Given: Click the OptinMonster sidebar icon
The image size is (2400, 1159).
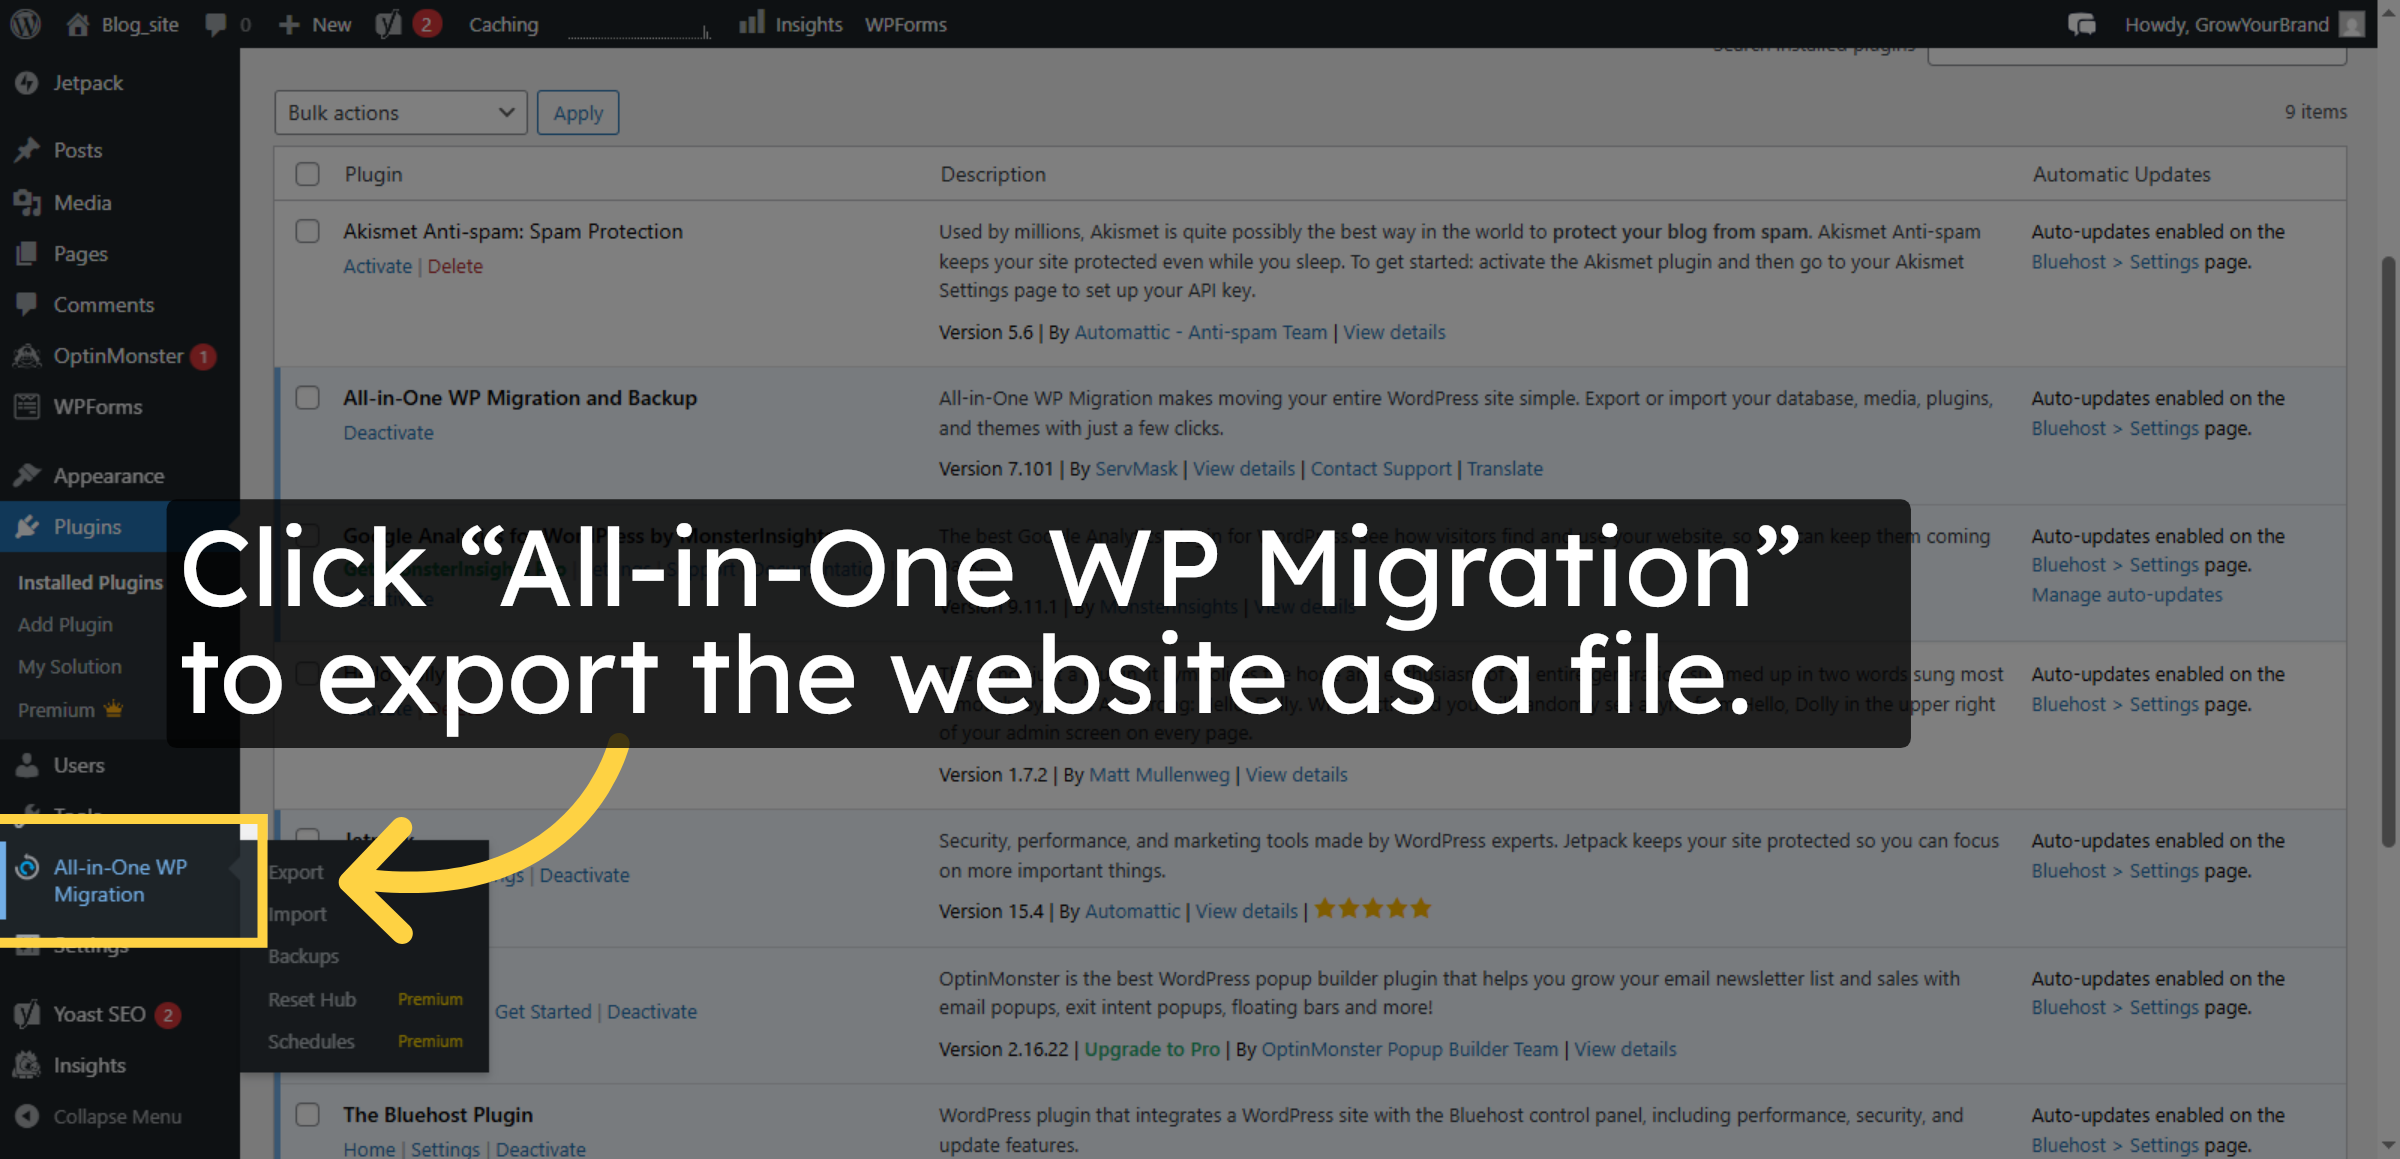Looking at the screenshot, I should pos(27,356).
